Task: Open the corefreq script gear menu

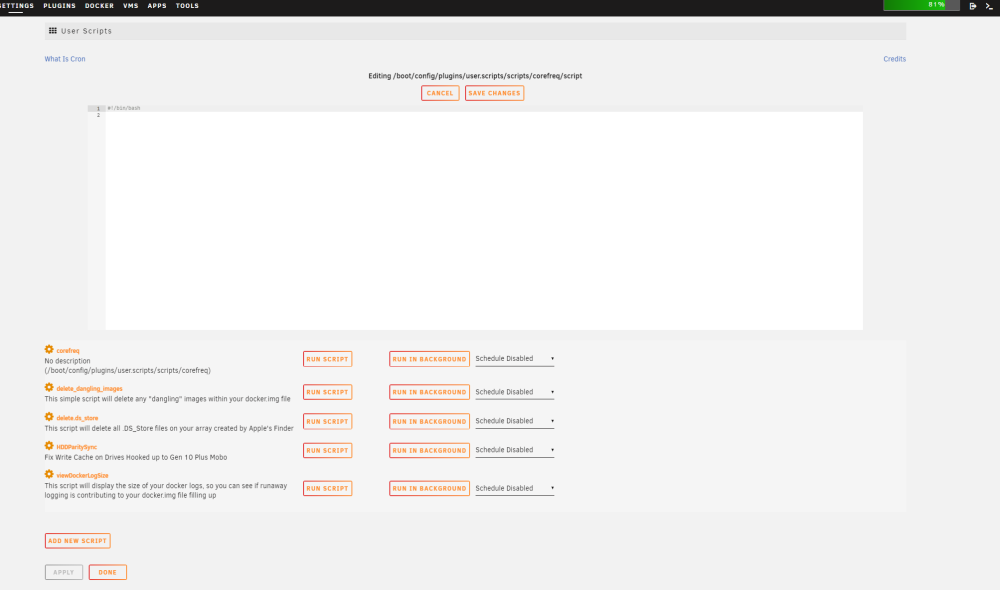Action: (49, 350)
